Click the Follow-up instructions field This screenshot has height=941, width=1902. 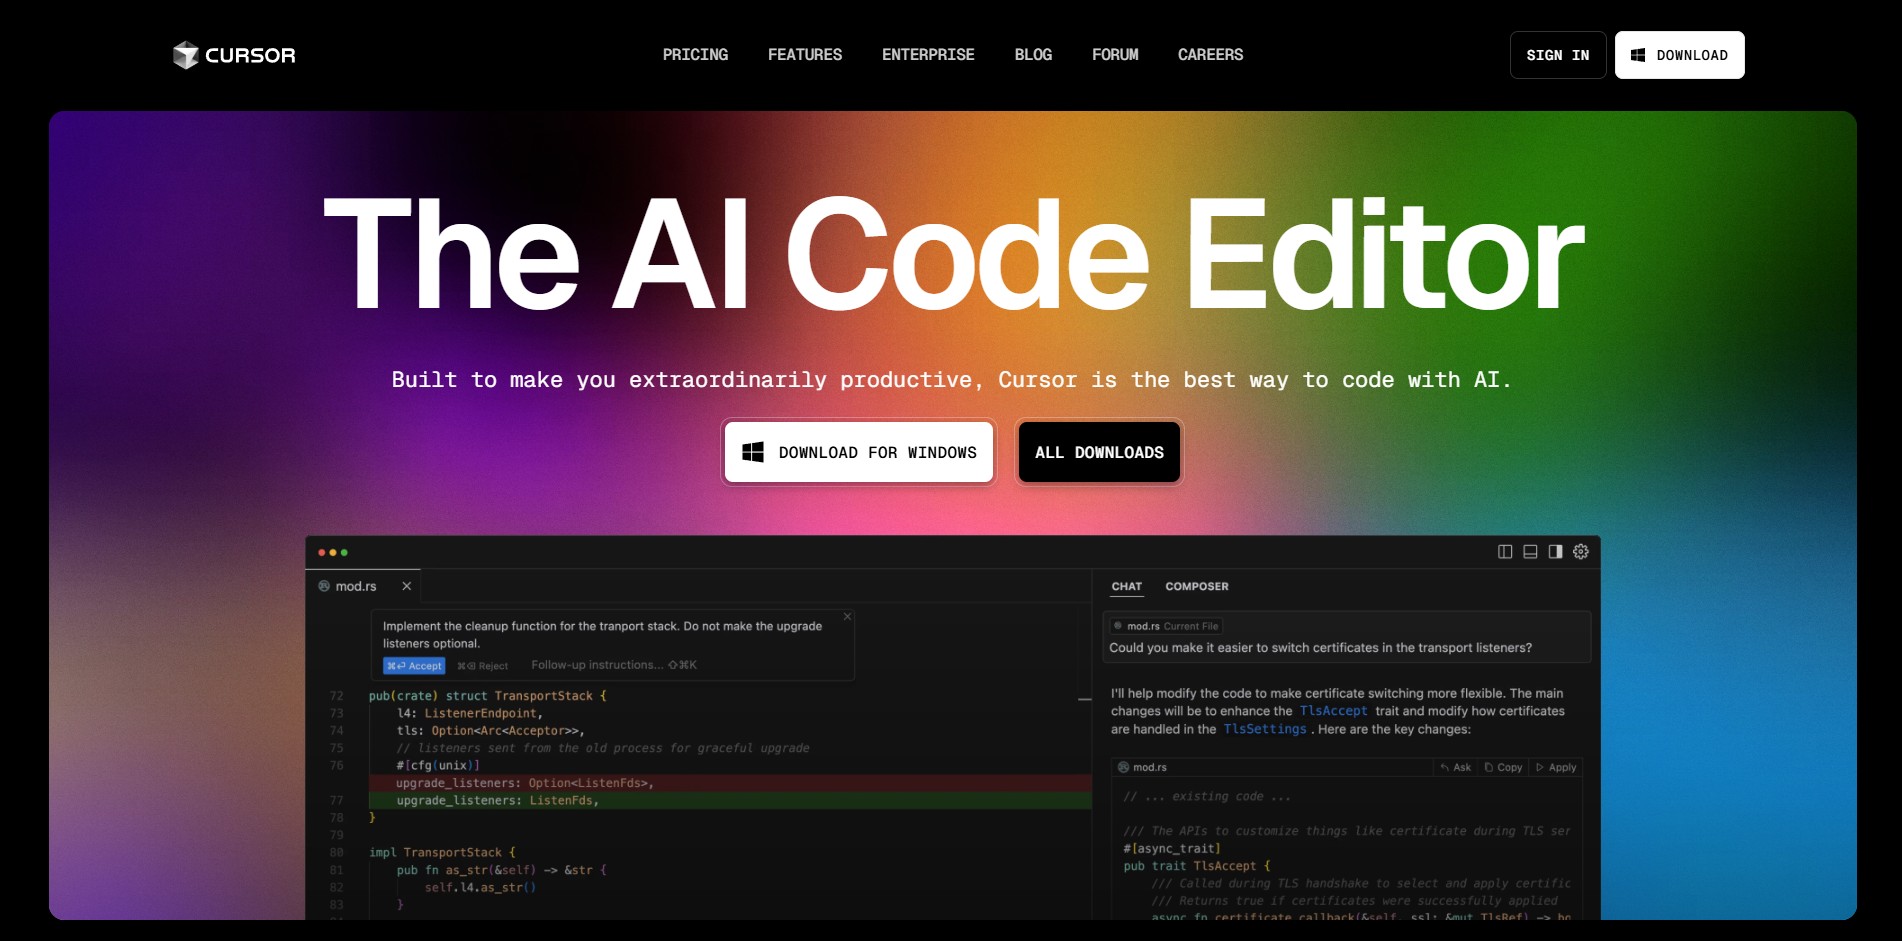pos(614,665)
